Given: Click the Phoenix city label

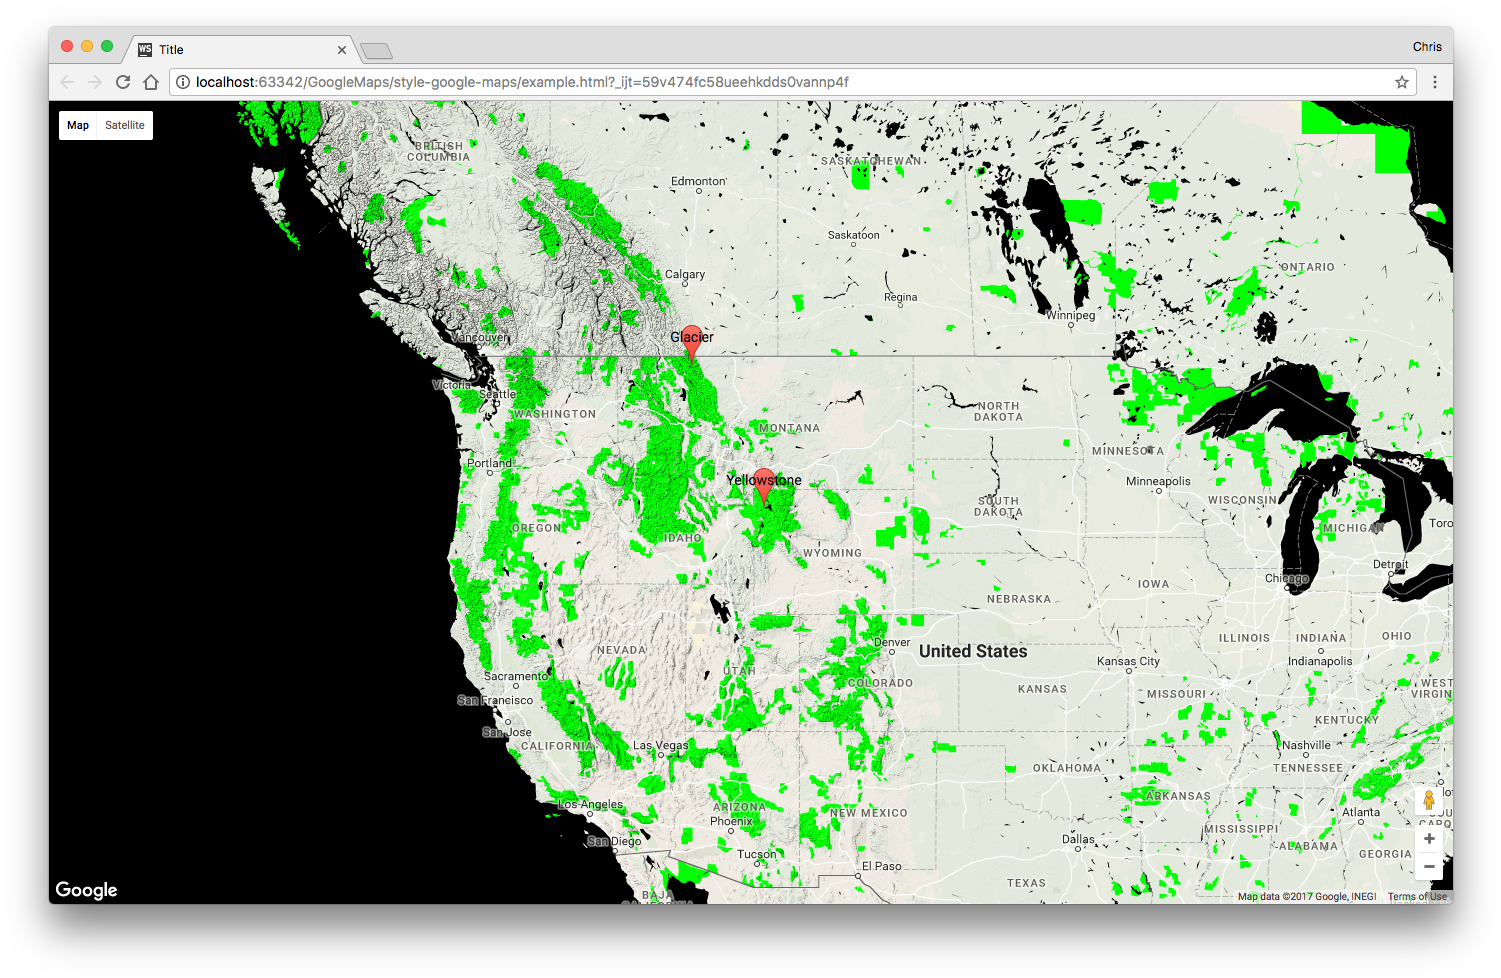Looking at the screenshot, I should pos(731,821).
